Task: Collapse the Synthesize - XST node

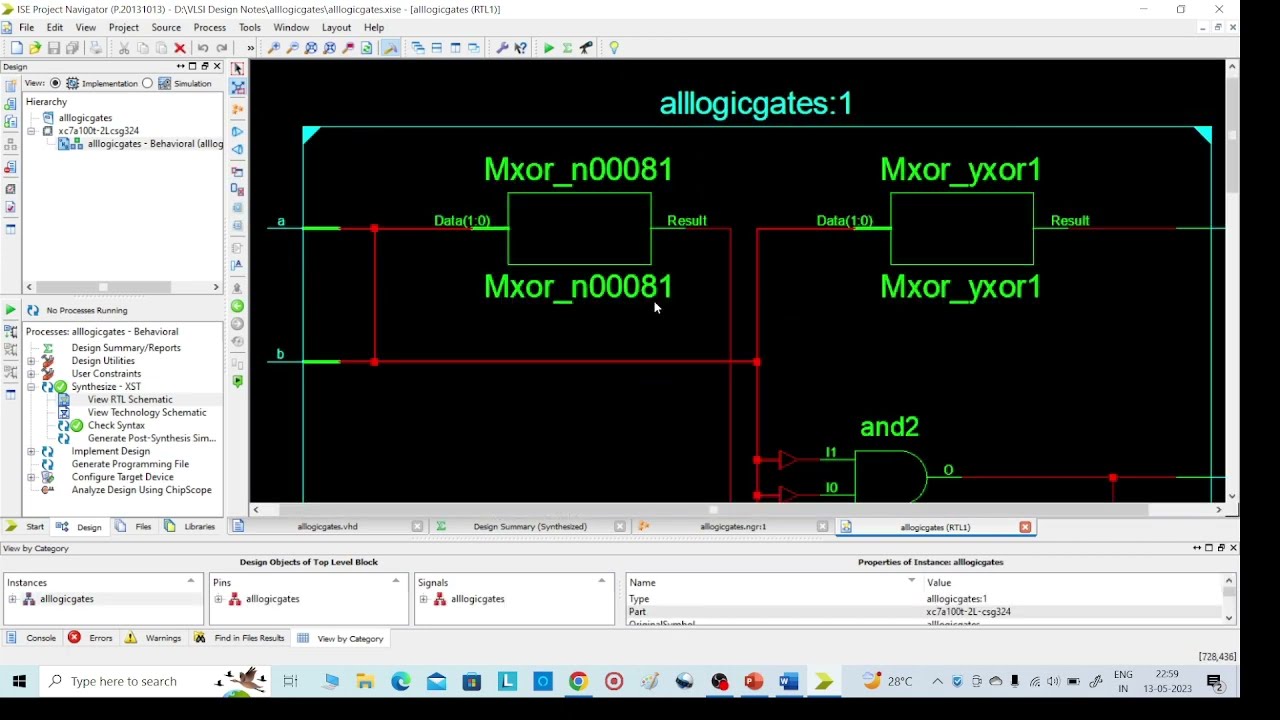Action: pos(31,387)
